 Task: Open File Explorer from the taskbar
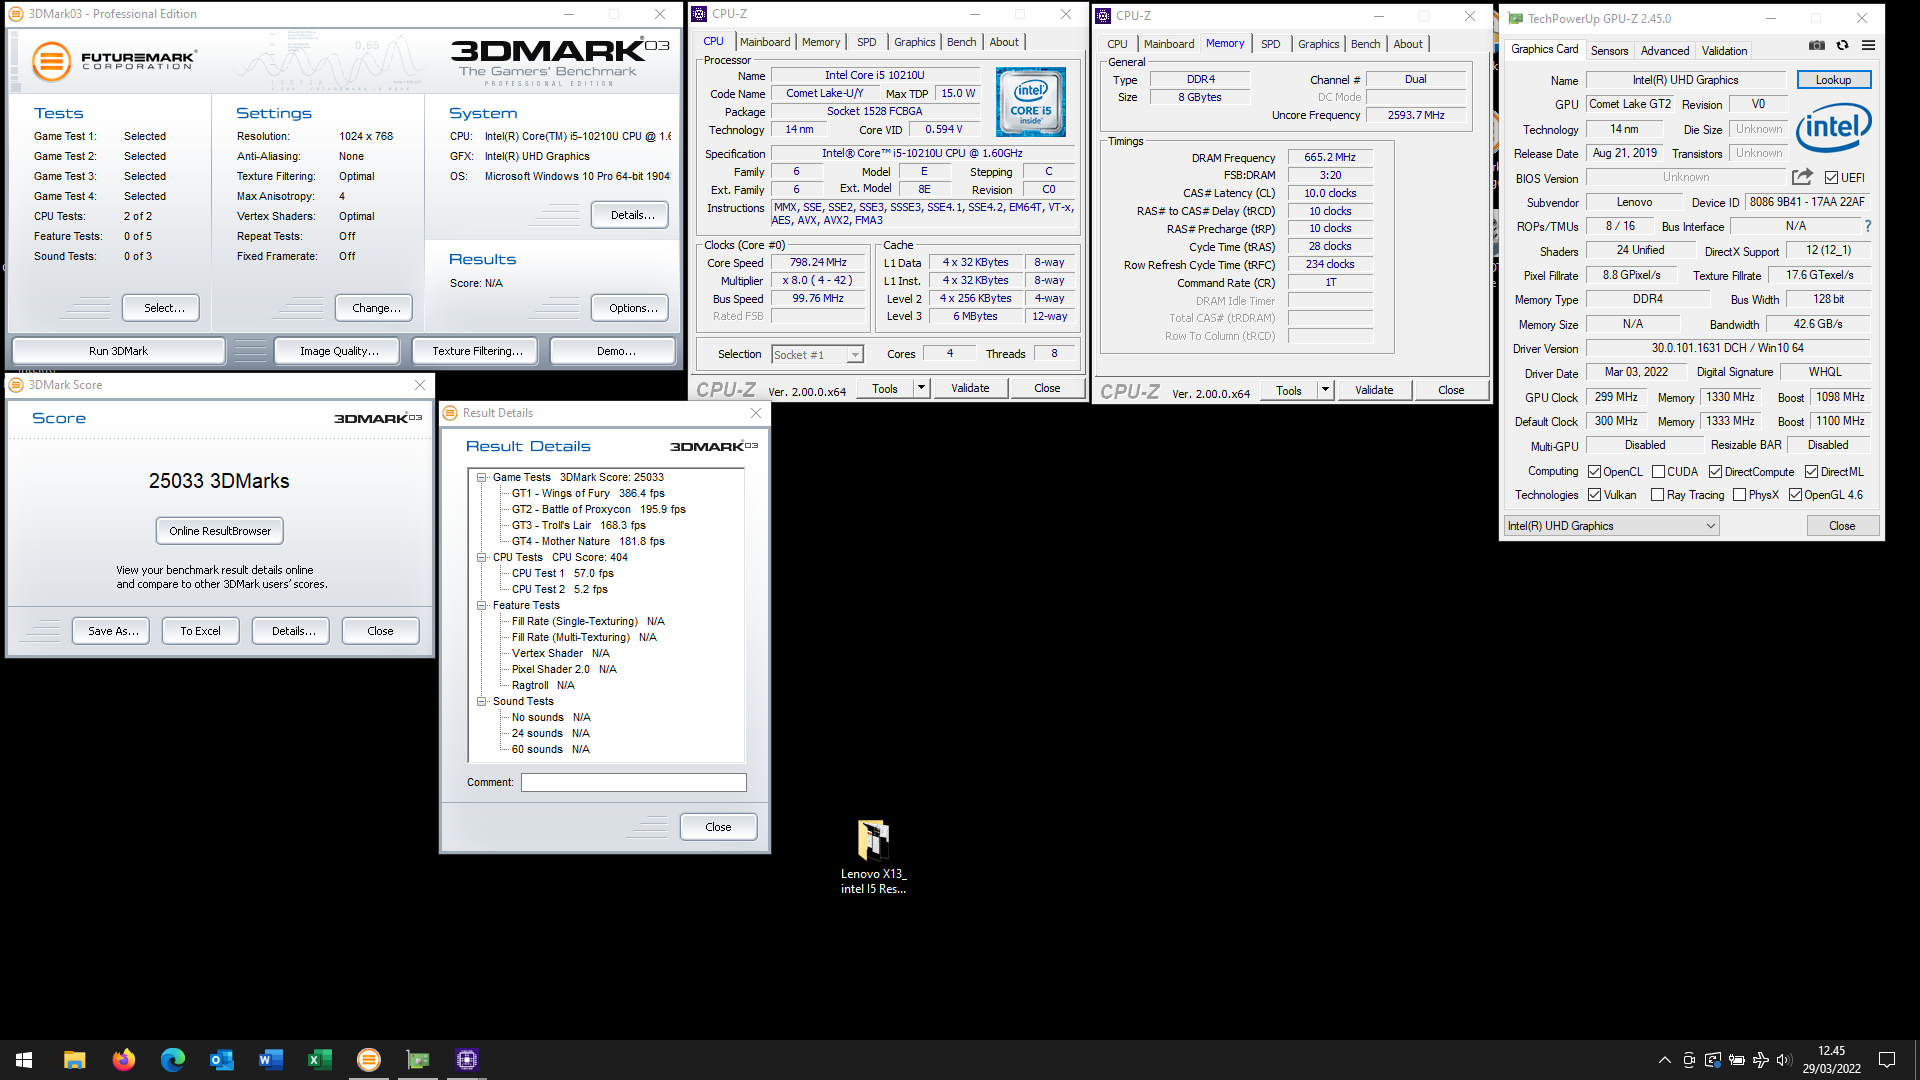[74, 1060]
